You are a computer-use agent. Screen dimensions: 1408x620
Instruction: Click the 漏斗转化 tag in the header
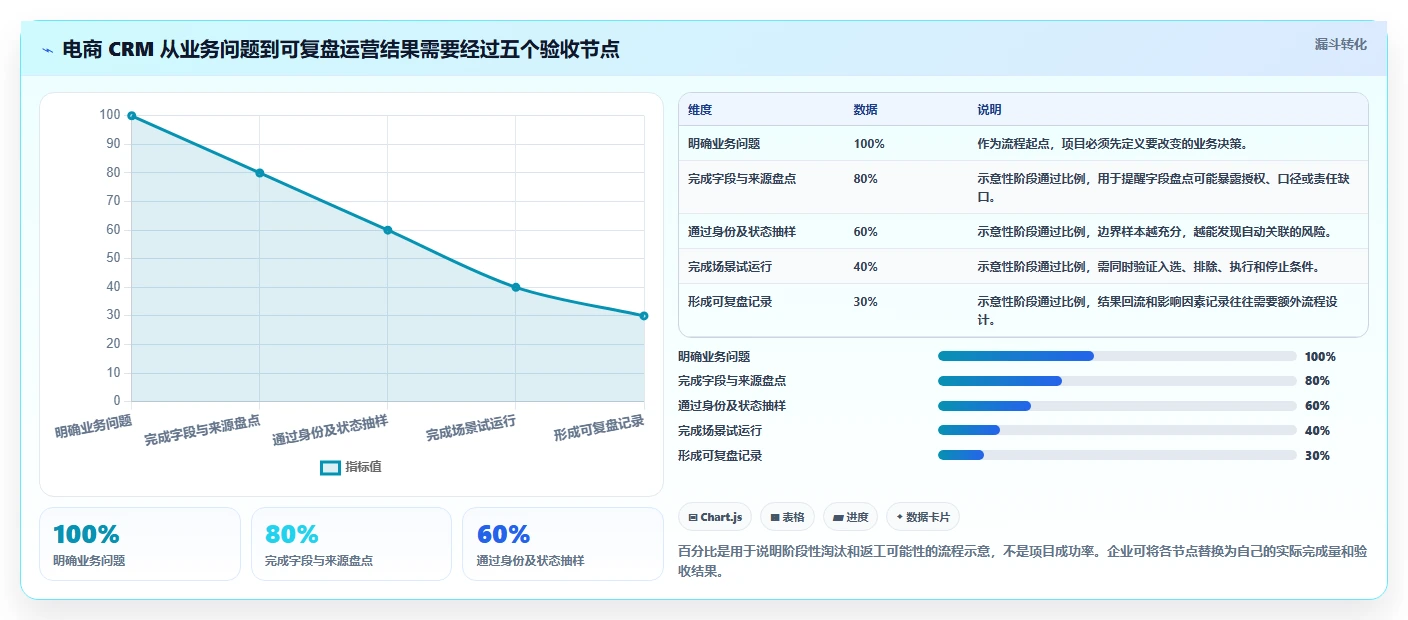[1340, 44]
